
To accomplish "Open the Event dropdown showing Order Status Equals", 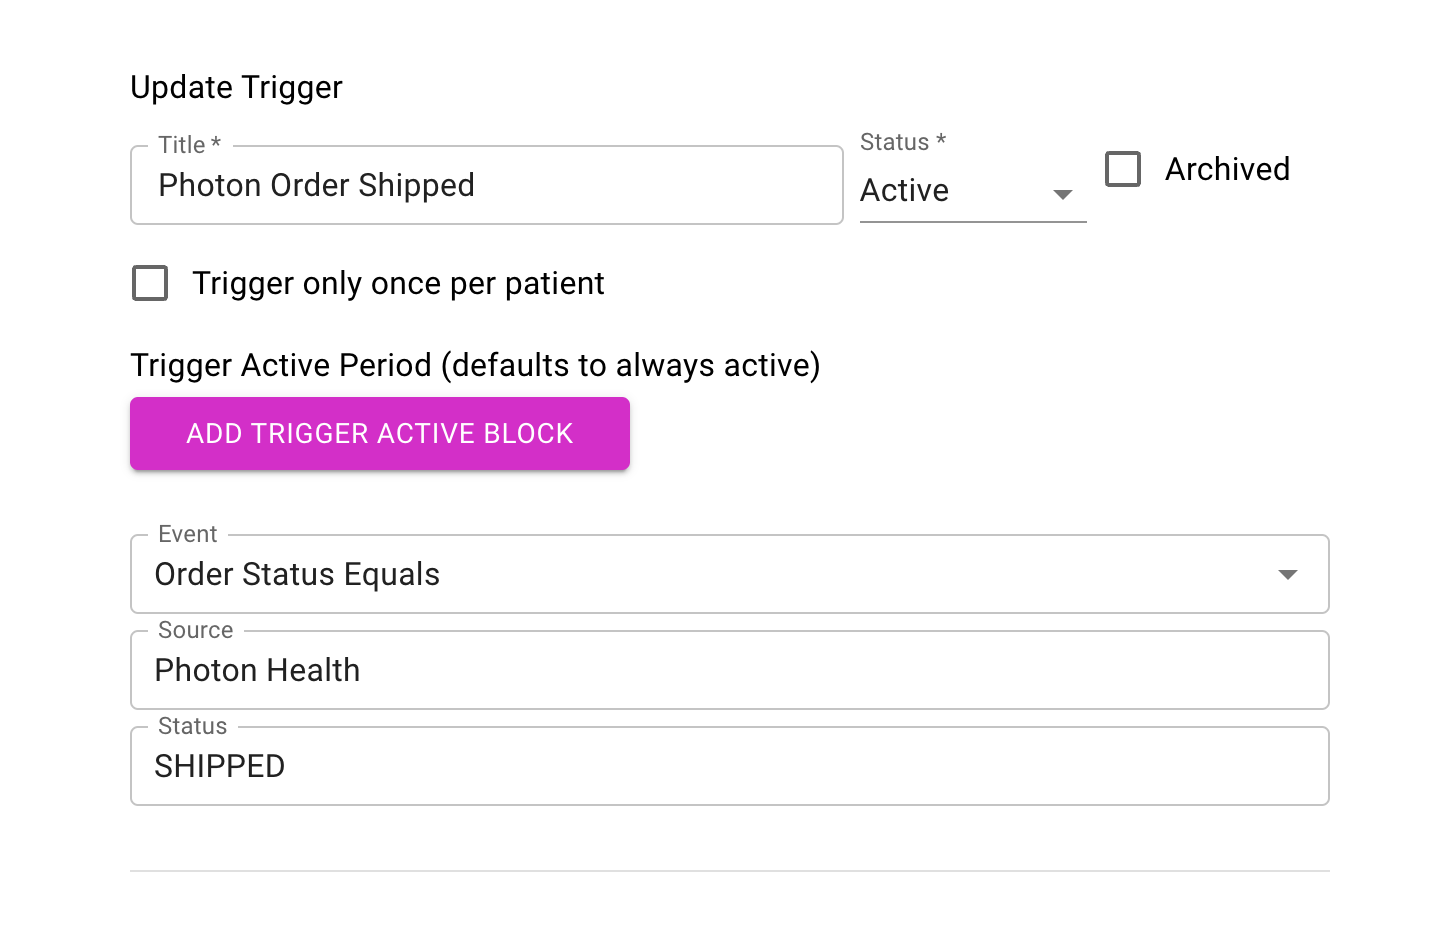I will (730, 574).
